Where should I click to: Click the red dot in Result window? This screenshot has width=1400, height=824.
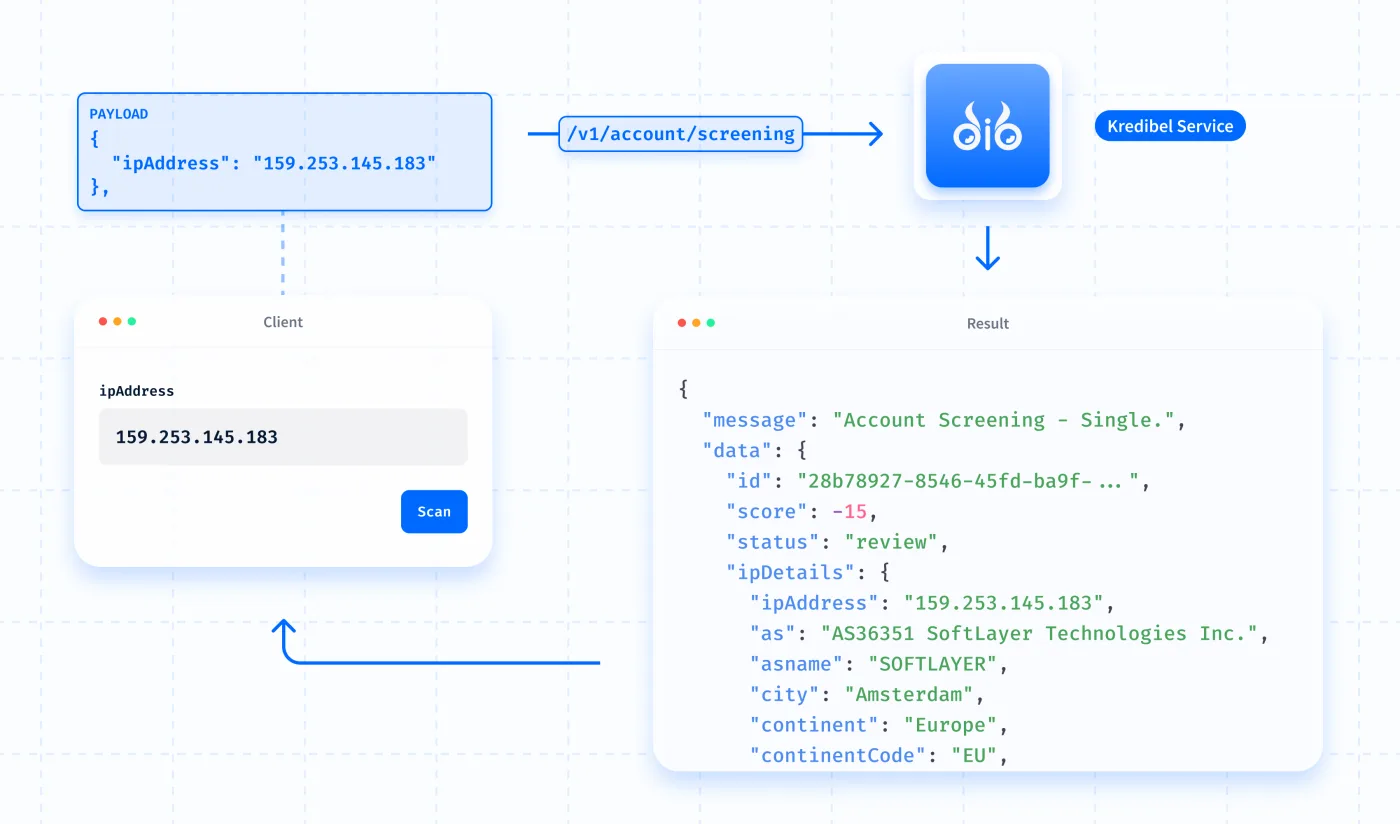coord(682,323)
